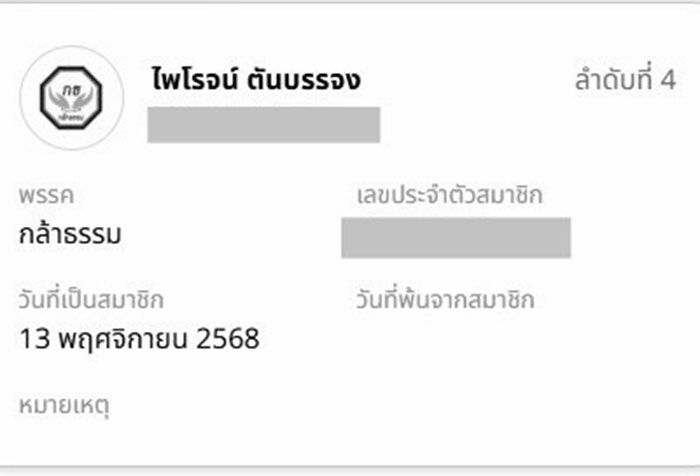Screen dimensions: 700x476
Task: Click the Kla Tham party logo icon
Action: 72,97
